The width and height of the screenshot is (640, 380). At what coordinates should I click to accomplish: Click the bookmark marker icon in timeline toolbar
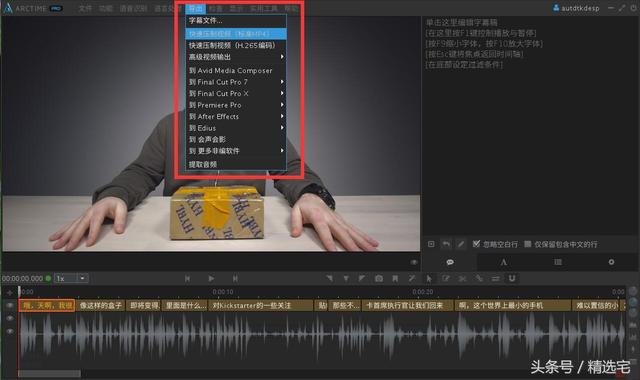click(x=395, y=278)
